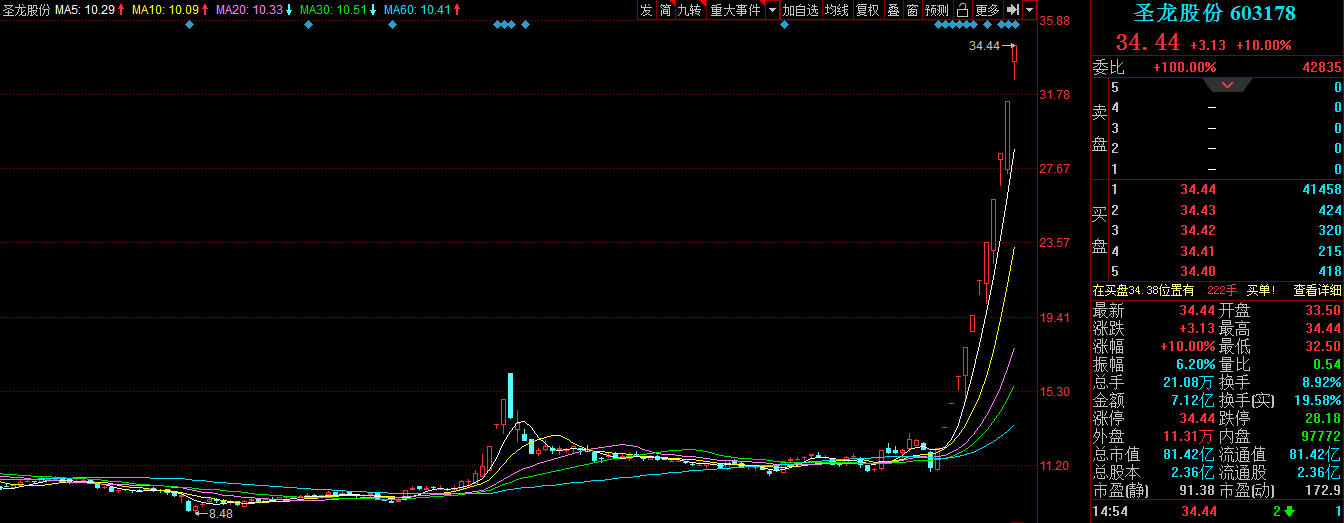The width and height of the screenshot is (1344, 523).
Task: Open the dropdown arrow beside 重大事件
Action: point(771,10)
